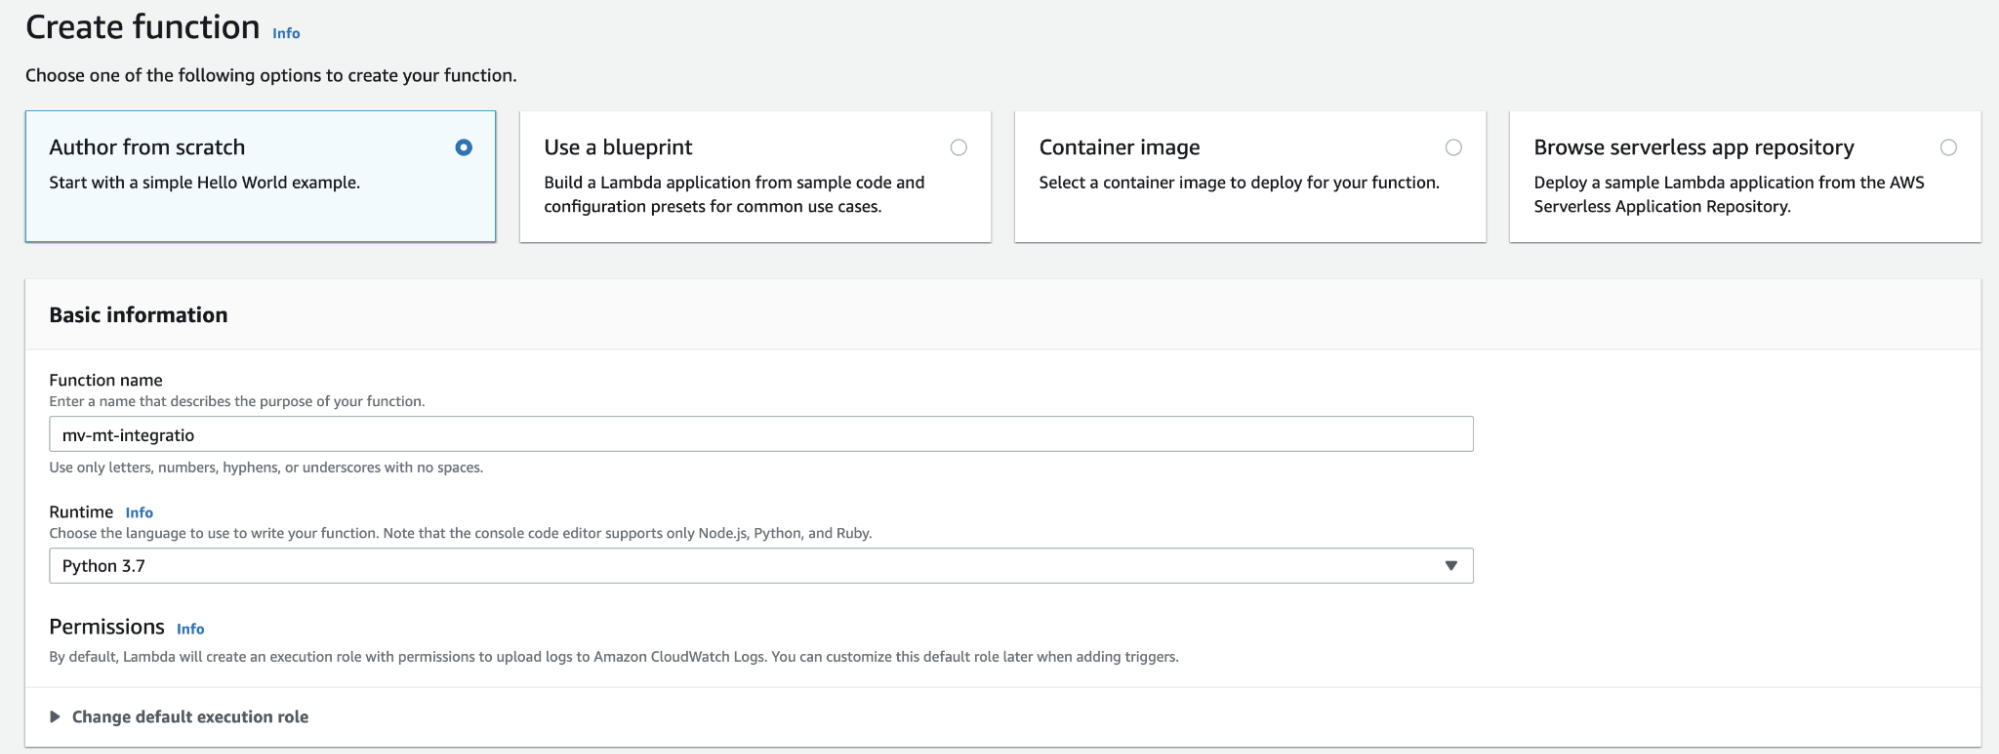Select the Author from scratch radio button

pyautogui.click(x=463, y=148)
